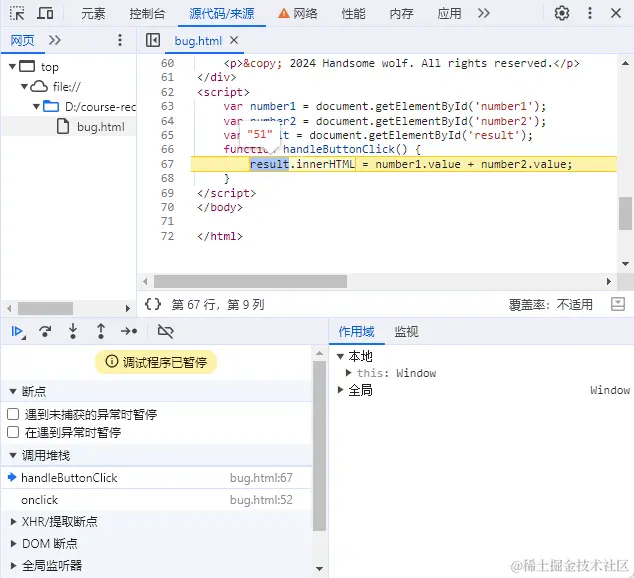The width and height of the screenshot is (634, 578).
Task: Click the editor horizontal scrollbar thumb
Action: [250, 281]
